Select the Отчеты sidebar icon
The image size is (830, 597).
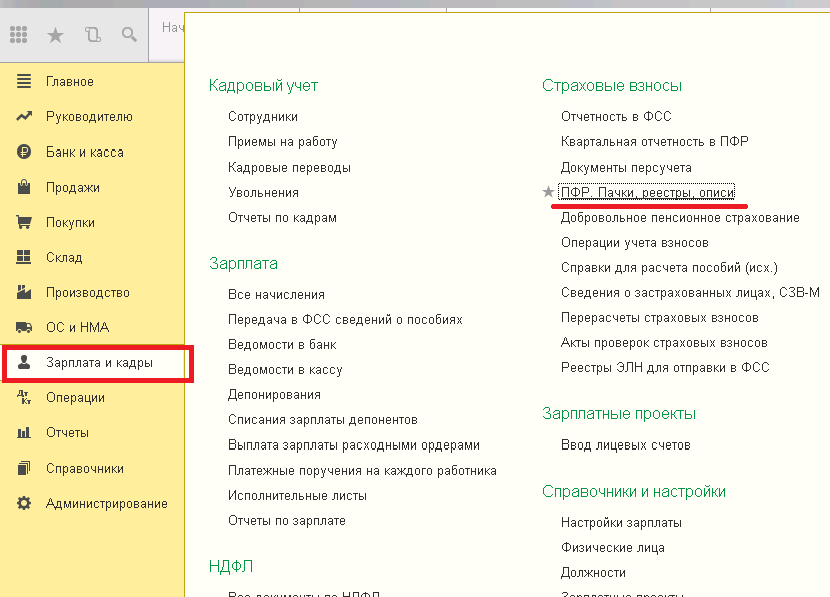click(22, 433)
